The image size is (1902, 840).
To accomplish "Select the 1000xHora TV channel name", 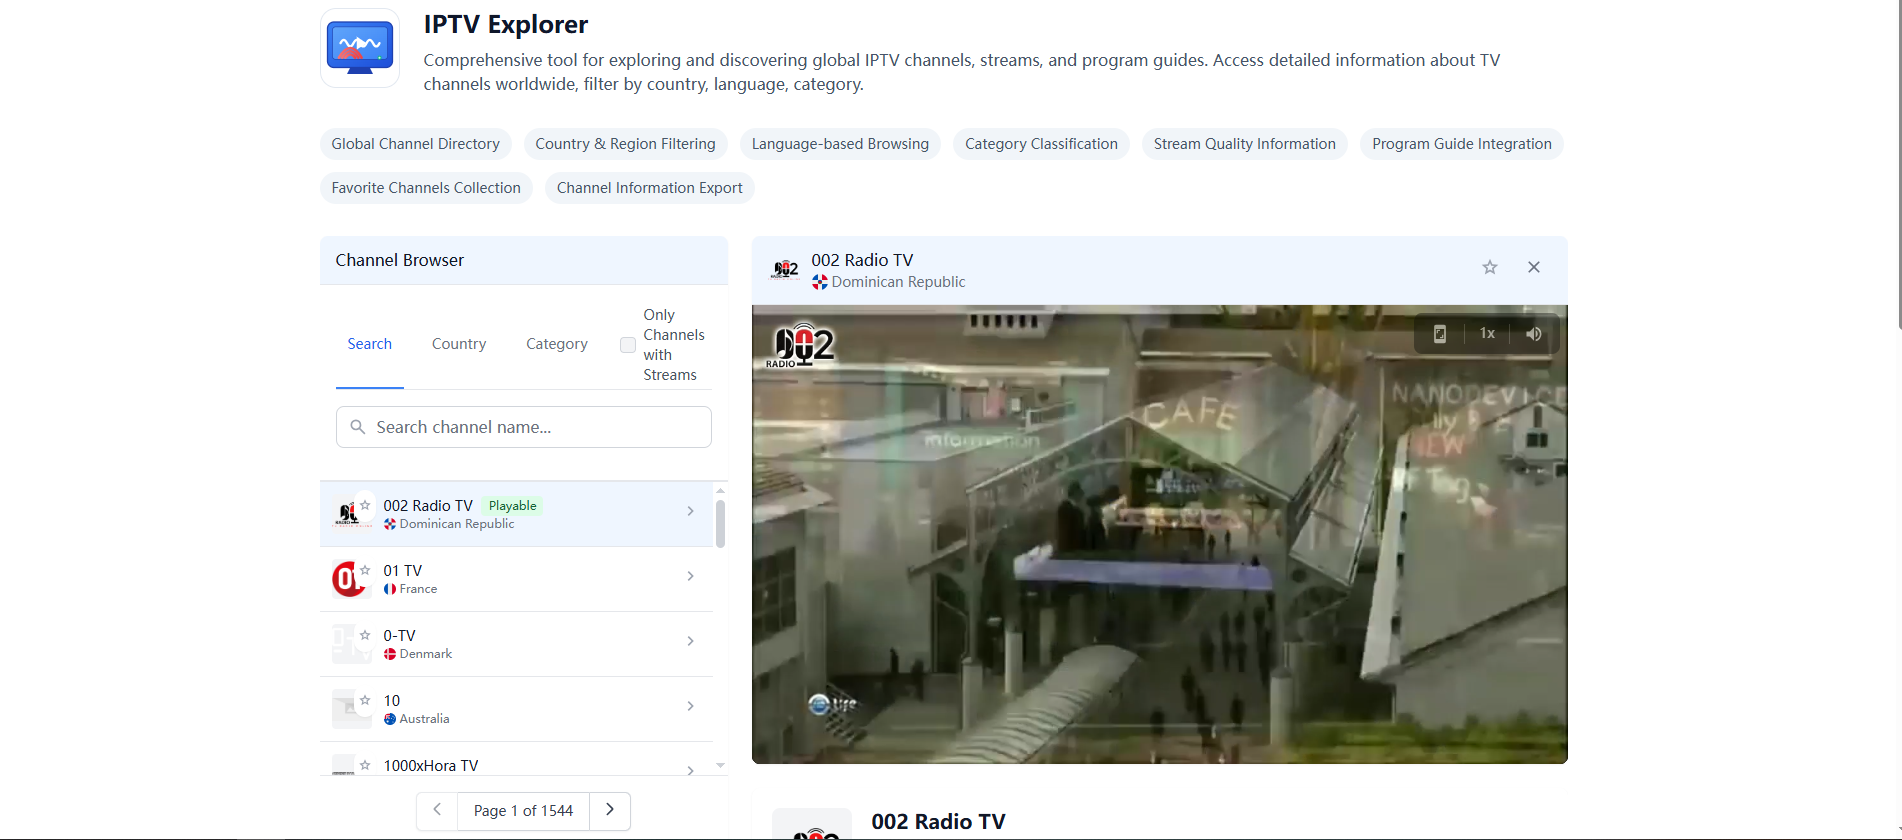I will point(431,766).
